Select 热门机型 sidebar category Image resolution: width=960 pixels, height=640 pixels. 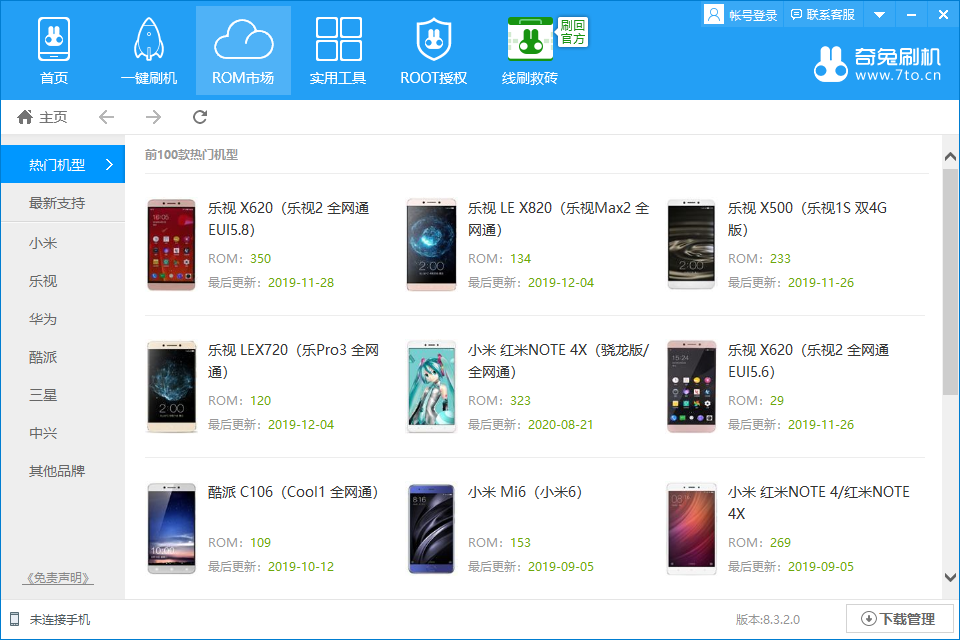tap(62, 164)
